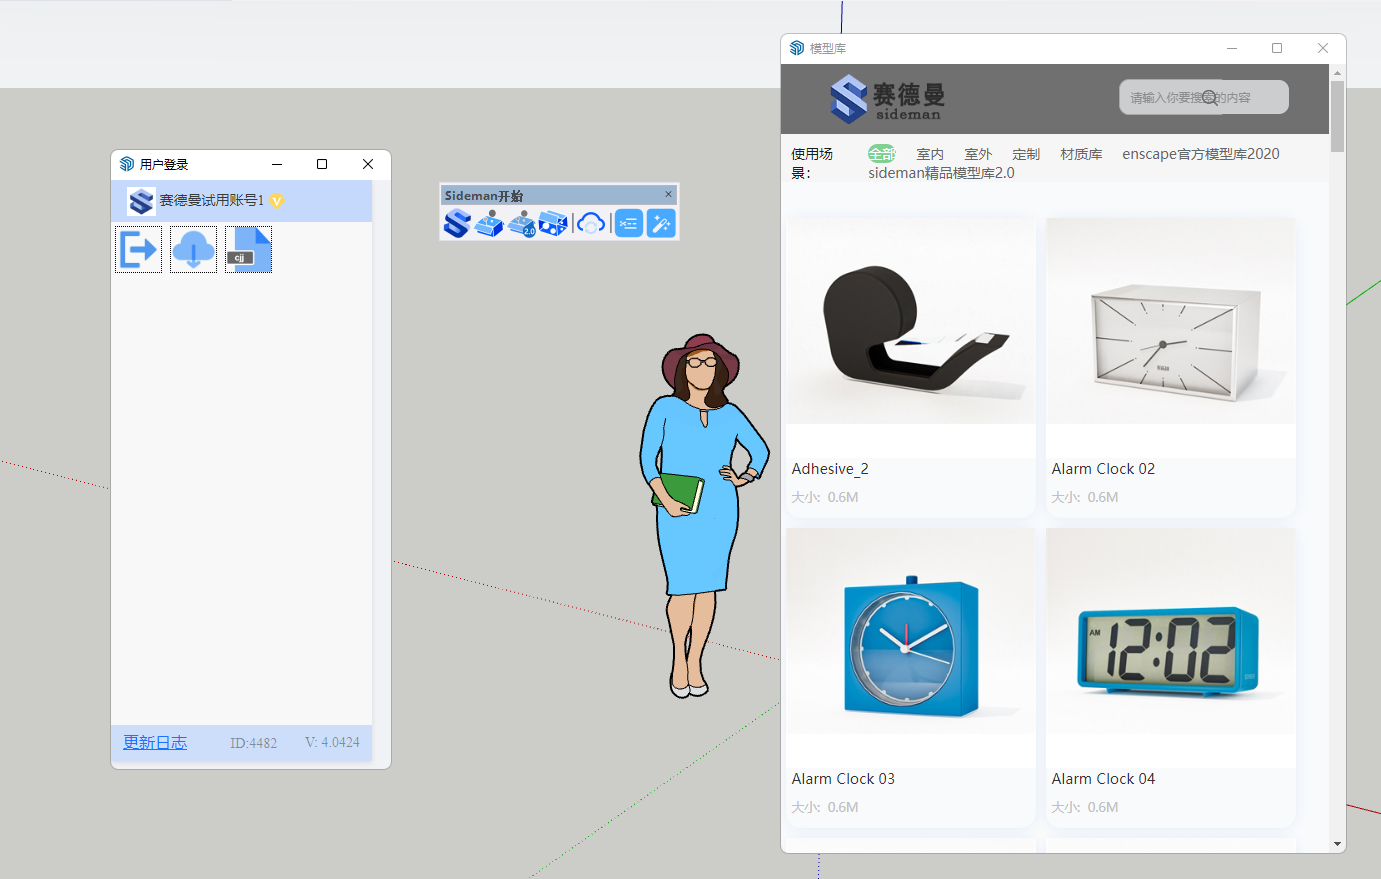Select the 室内 category tab

[930, 154]
